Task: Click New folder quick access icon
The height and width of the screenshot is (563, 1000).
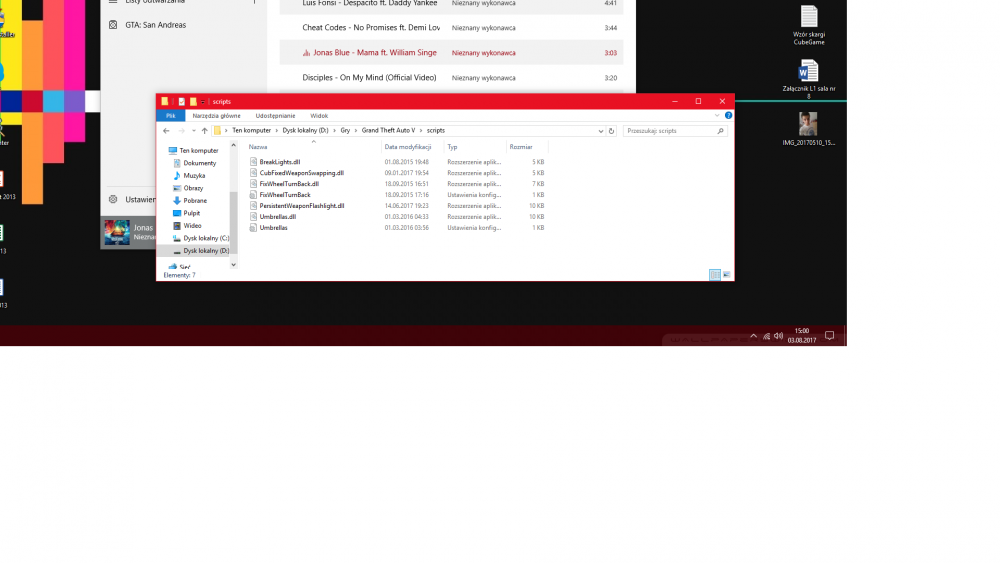Action: click(193, 101)
